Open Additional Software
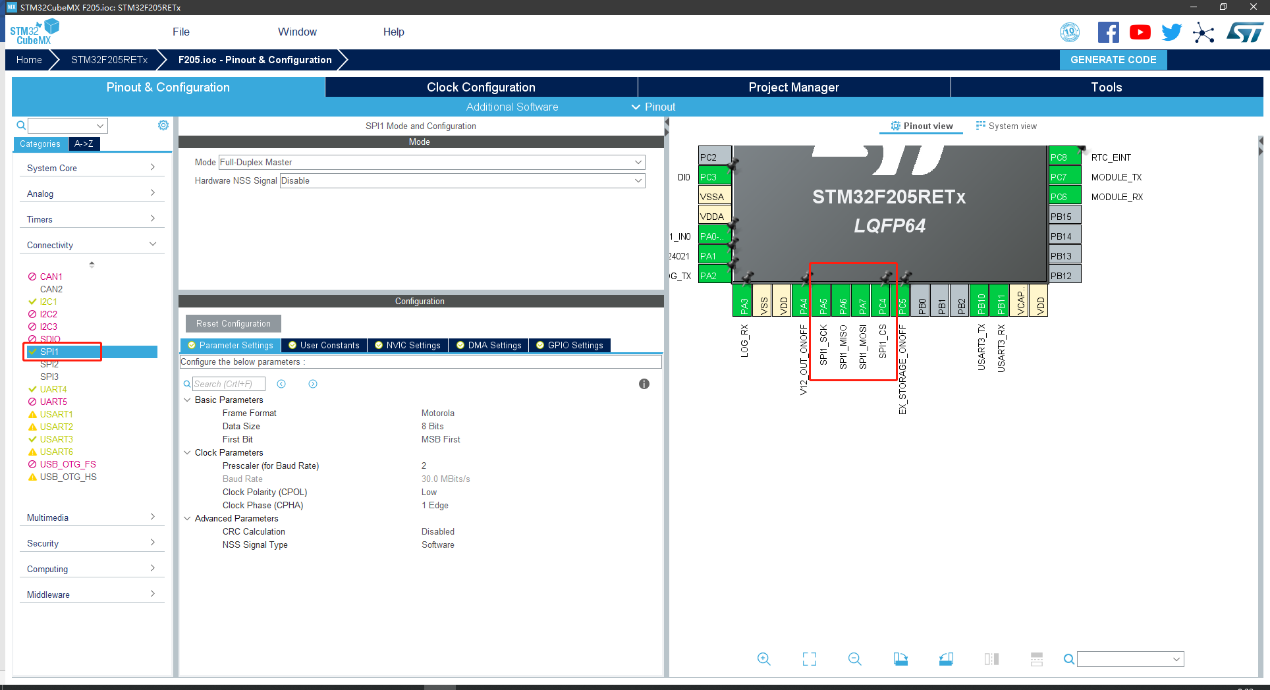Image resolution: width=1270 pixels, height=690 pixels. [x=512, y=107]
